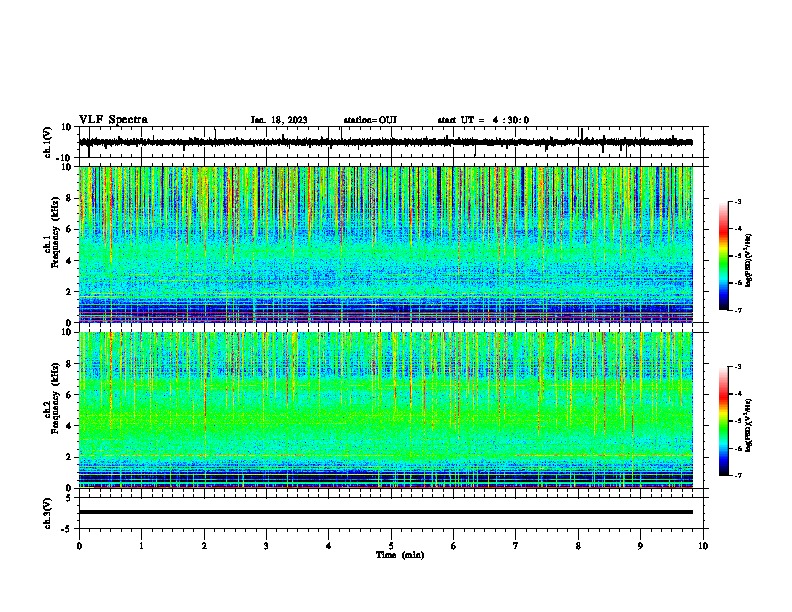This screenshot has height=612, width=792.
Task: Click the "-7" label on ch.2 color bar
Action: point(738,475)
